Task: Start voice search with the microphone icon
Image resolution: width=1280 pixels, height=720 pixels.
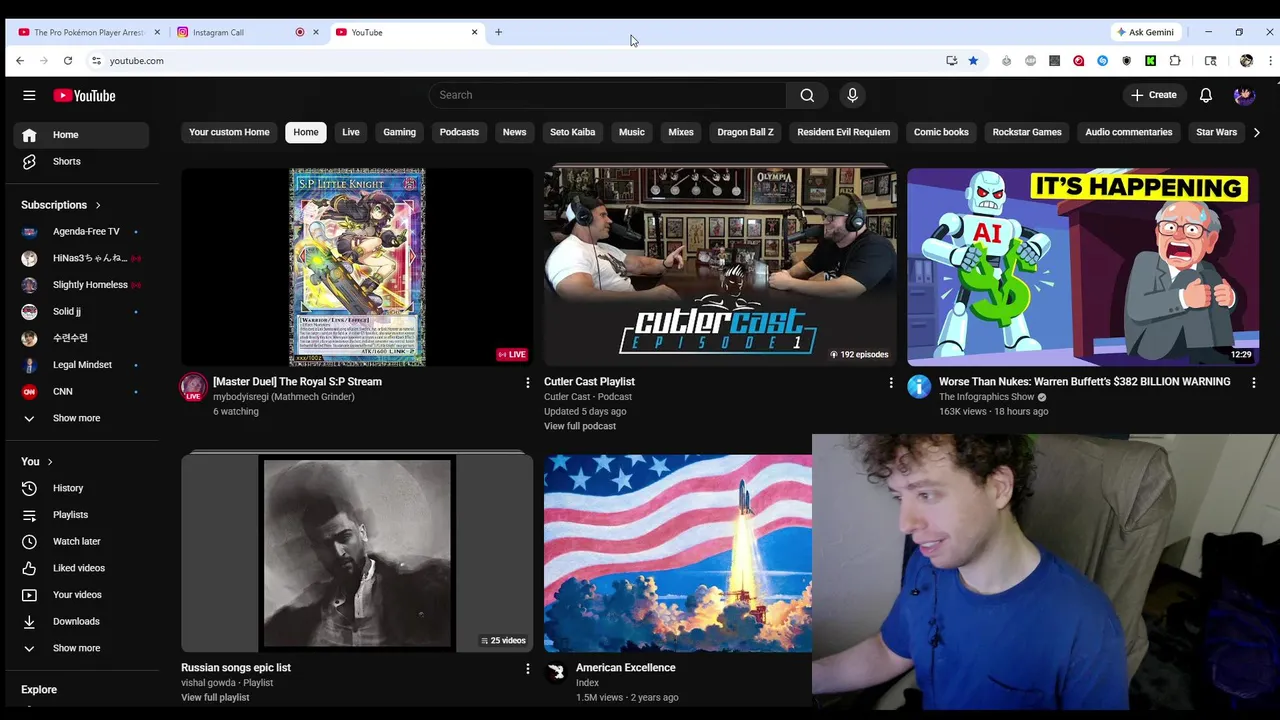Action: pos(852,95)
